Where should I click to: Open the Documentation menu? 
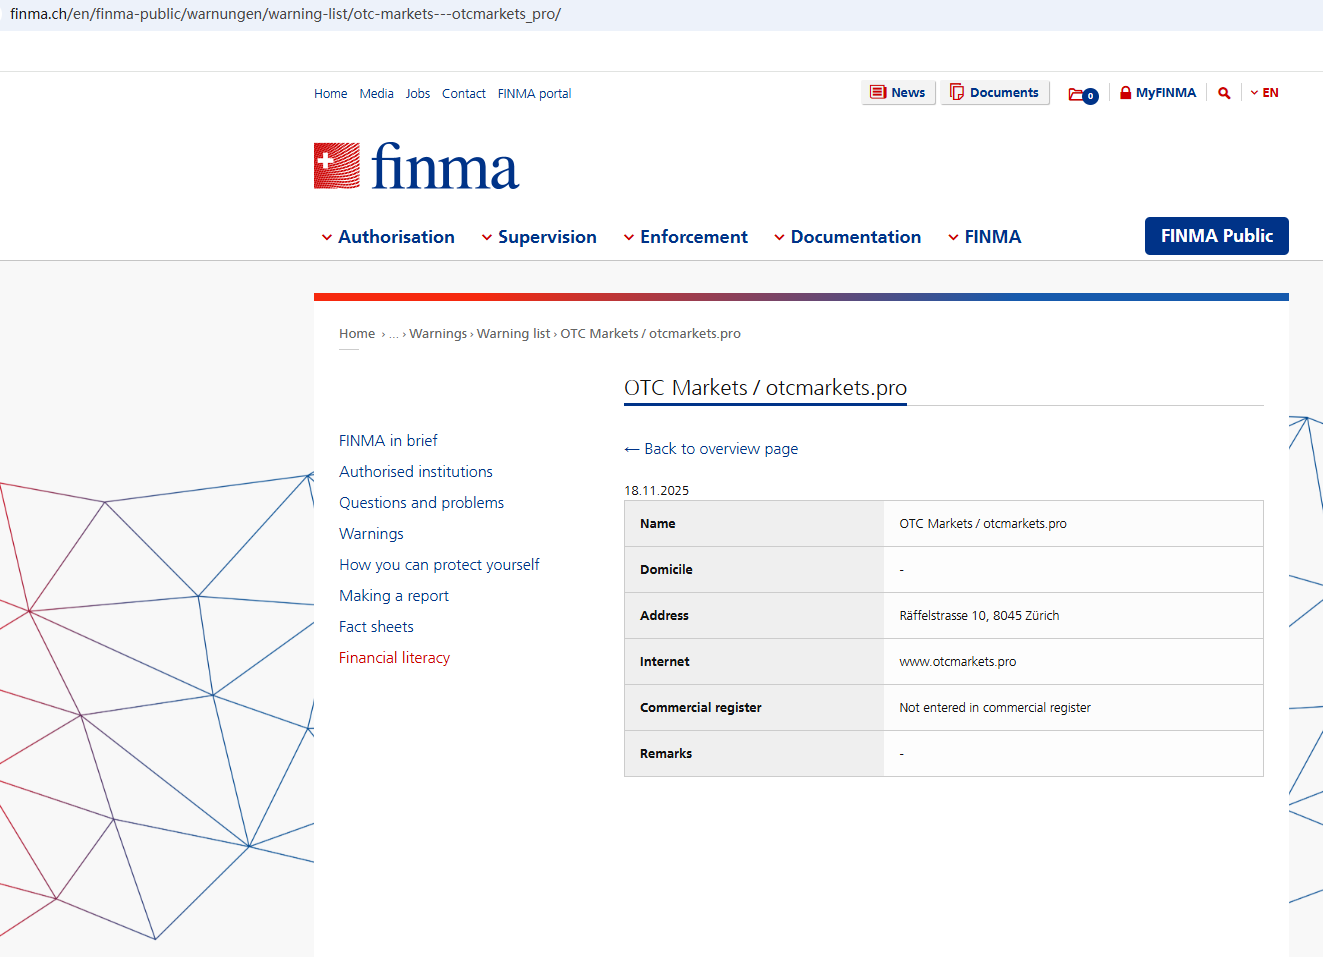pyautogui.click(x=847, y=237)
